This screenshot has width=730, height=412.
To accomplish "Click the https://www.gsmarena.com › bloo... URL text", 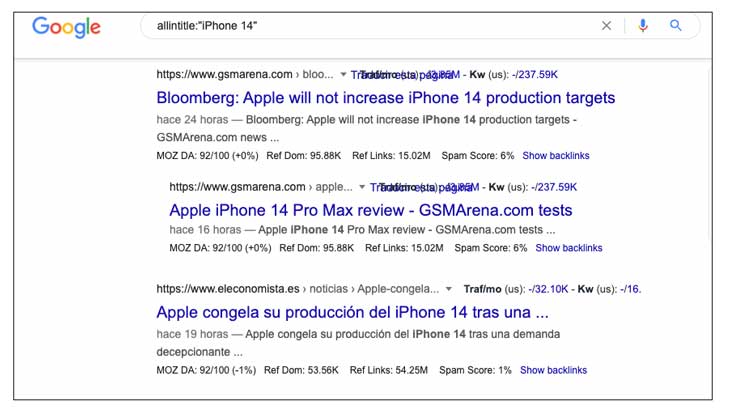I will tap(244, 74).
